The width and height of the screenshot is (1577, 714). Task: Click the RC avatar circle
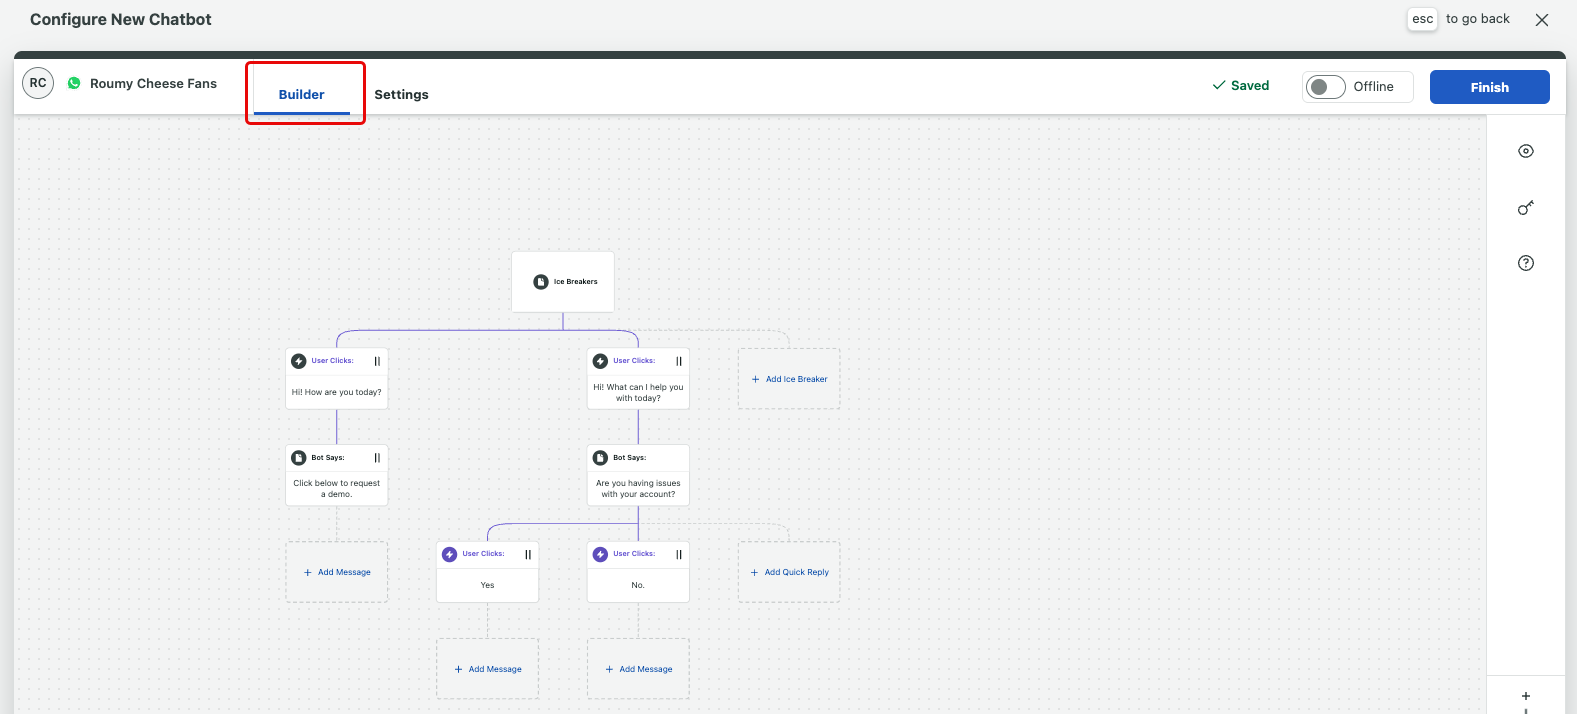[x=38, y=83]
